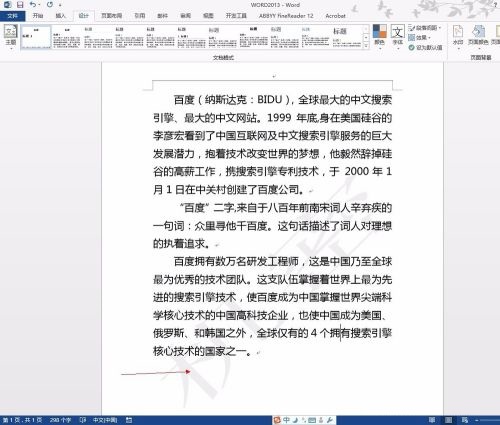Image resolution: width=500 pixels, height=425 pixels.
Task: Switch to the 页面布局 (Page Layout) tab
Action: pyautogui.click(x=111, y=16)
